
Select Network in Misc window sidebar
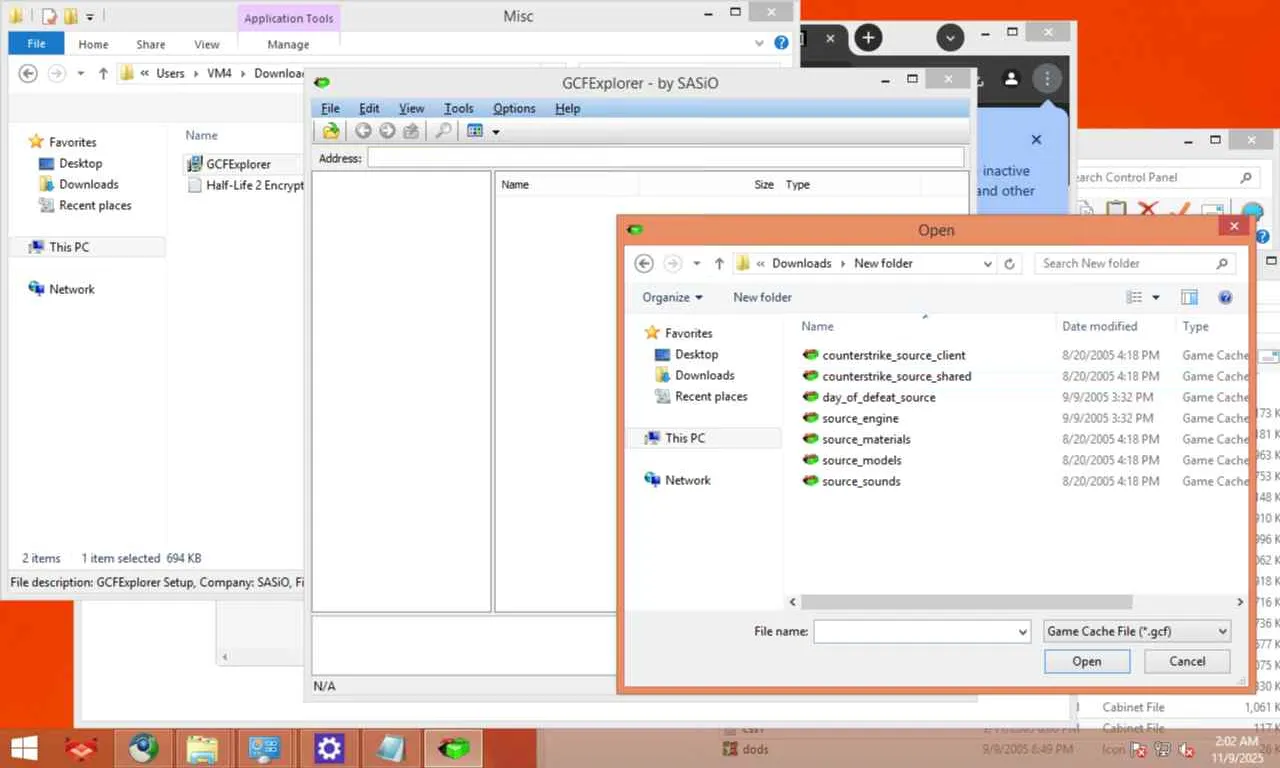click(72, 289)
